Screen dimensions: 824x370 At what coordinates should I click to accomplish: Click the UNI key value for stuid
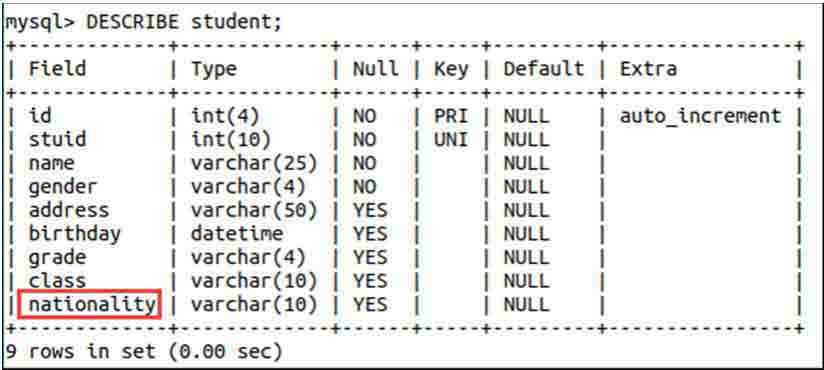click(451, 140)
